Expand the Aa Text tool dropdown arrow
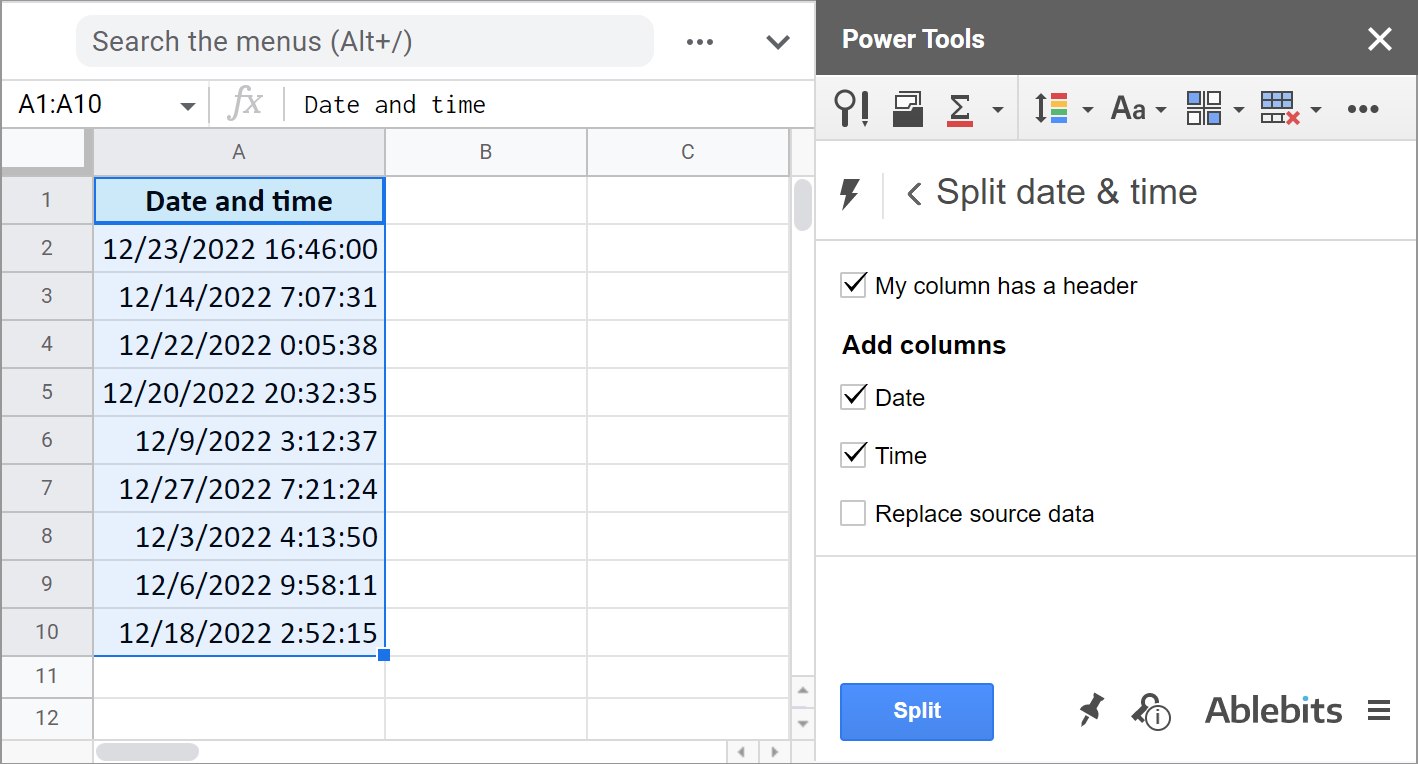 pyautogui.click(x=1161, y=109)
